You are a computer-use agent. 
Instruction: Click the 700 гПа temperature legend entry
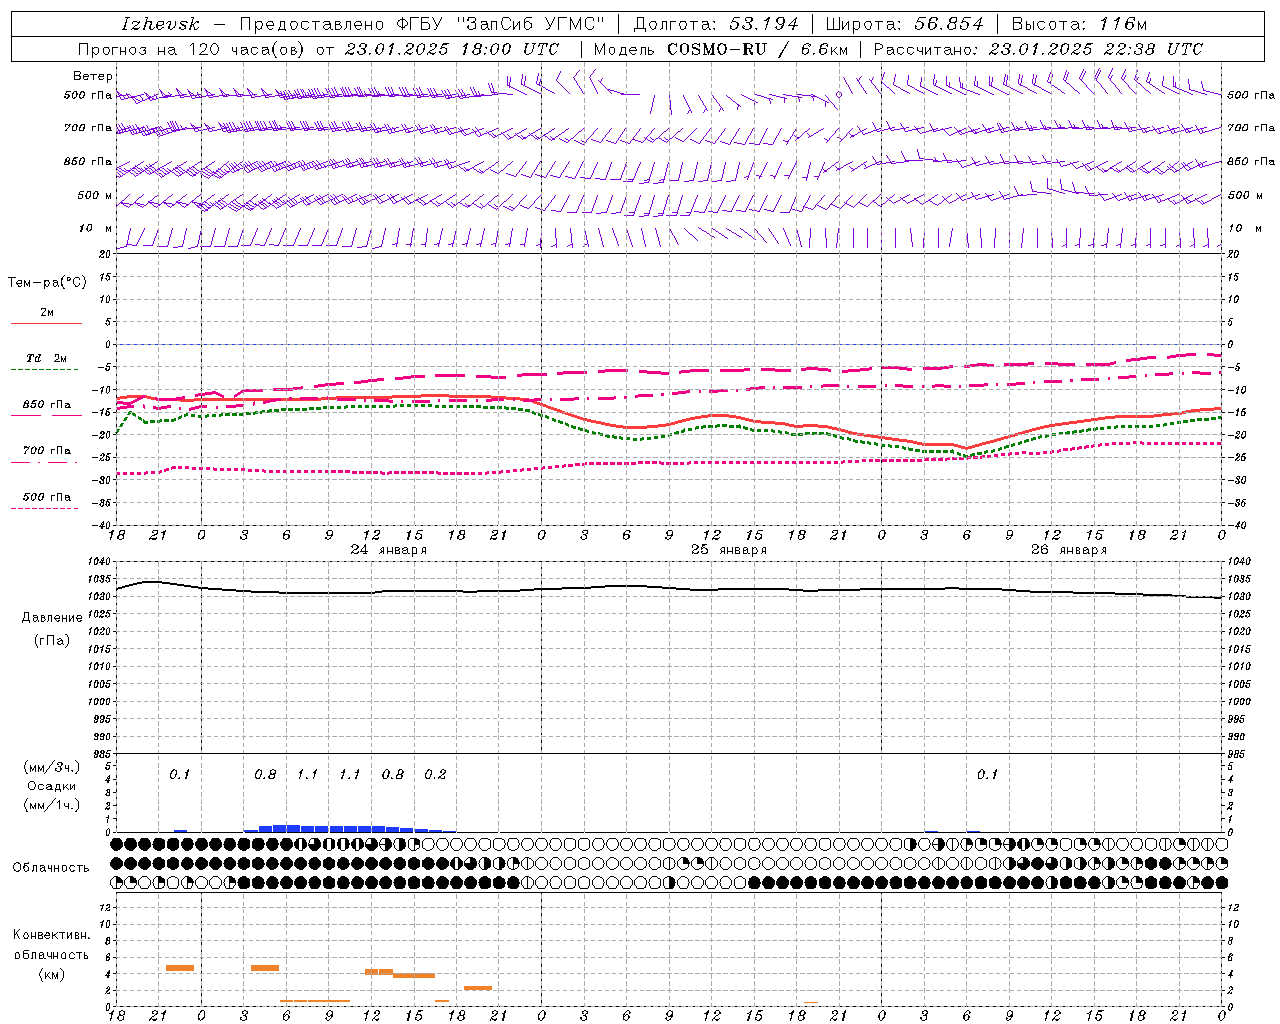pyautogui.click(x=47, y=451)
